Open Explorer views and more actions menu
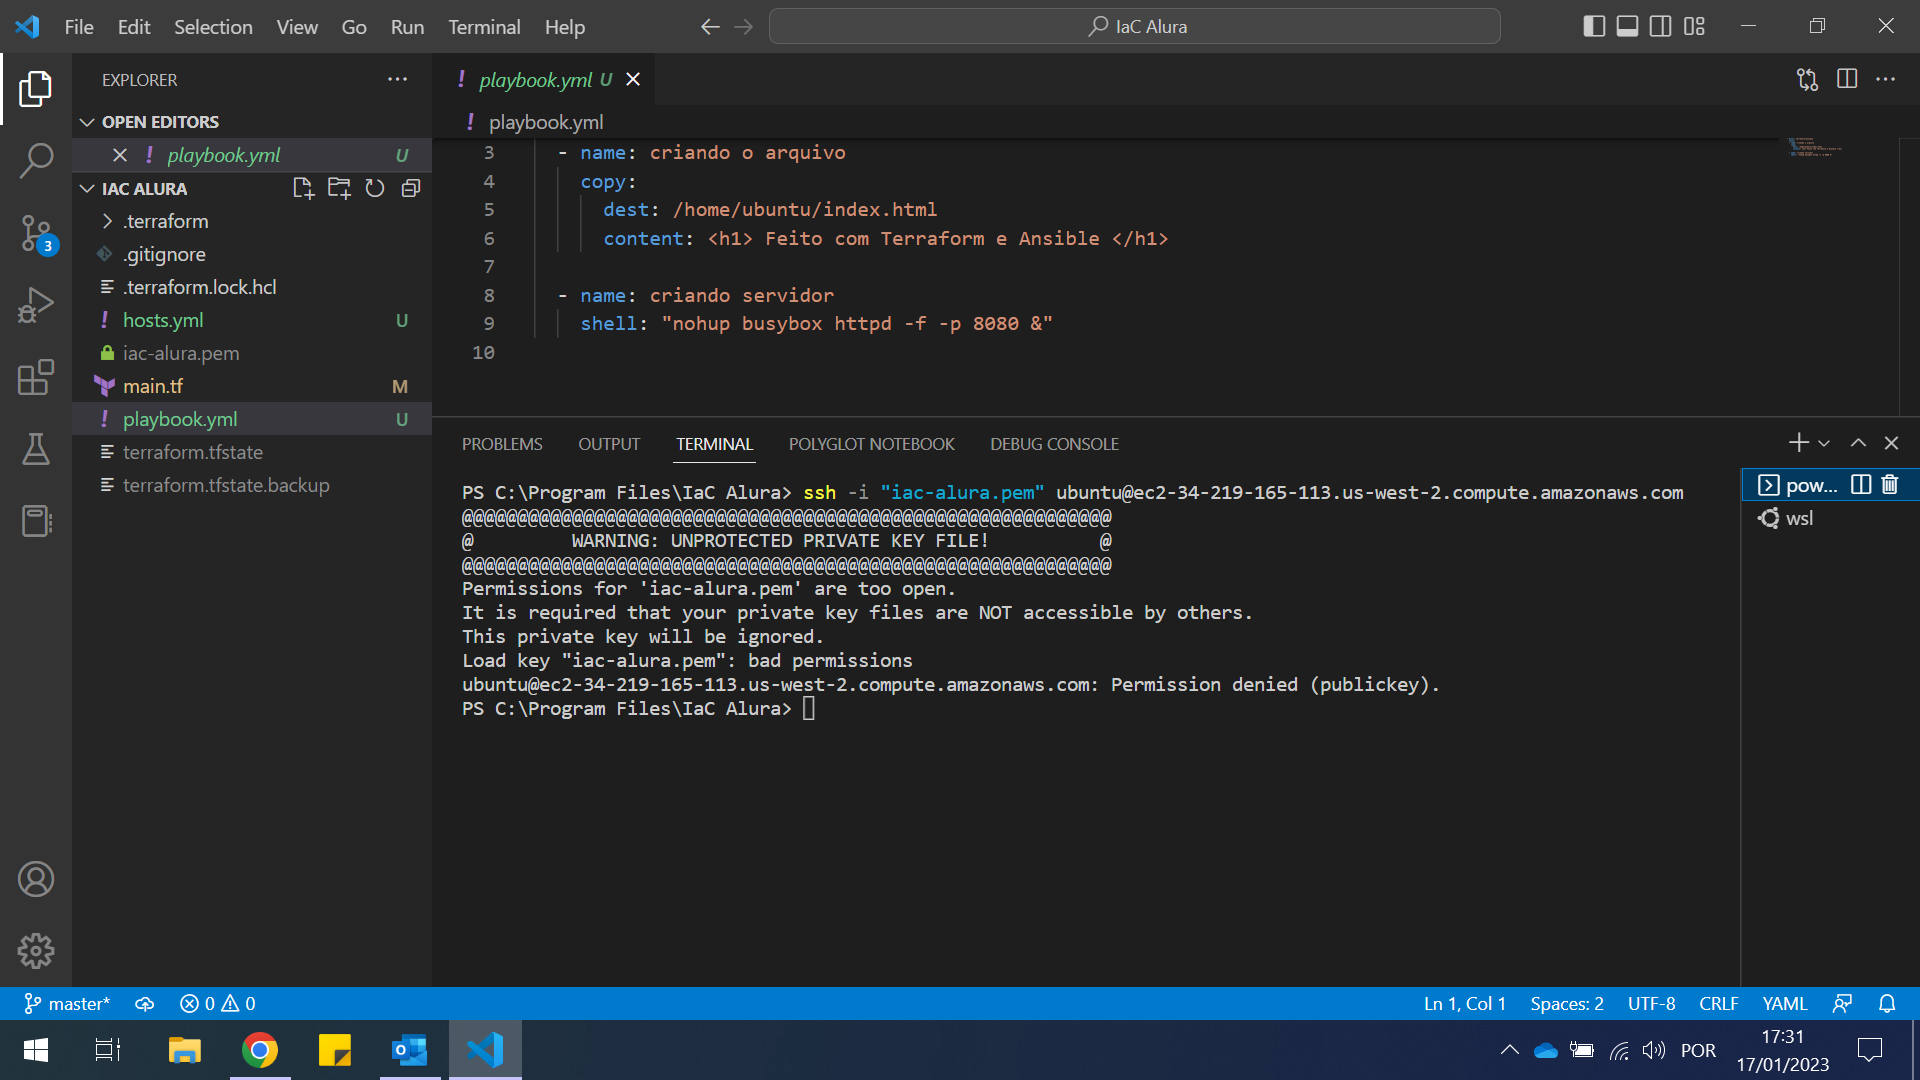 coord(397,79)
